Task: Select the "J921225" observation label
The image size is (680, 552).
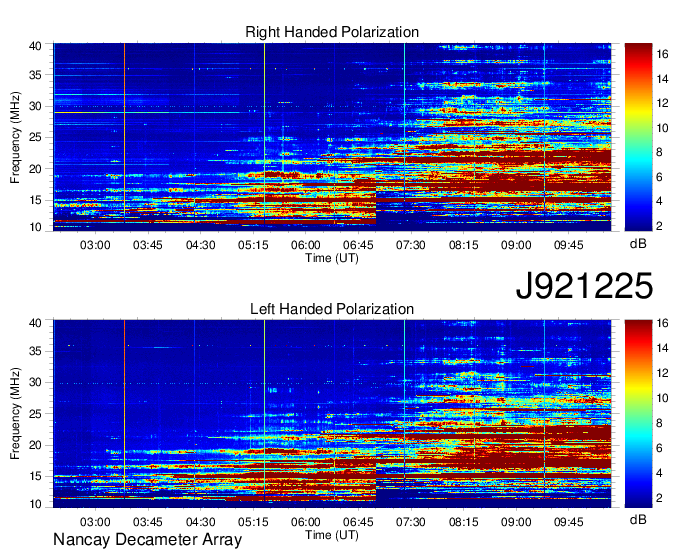Action: pyautogui.click(x=584, y=285)
